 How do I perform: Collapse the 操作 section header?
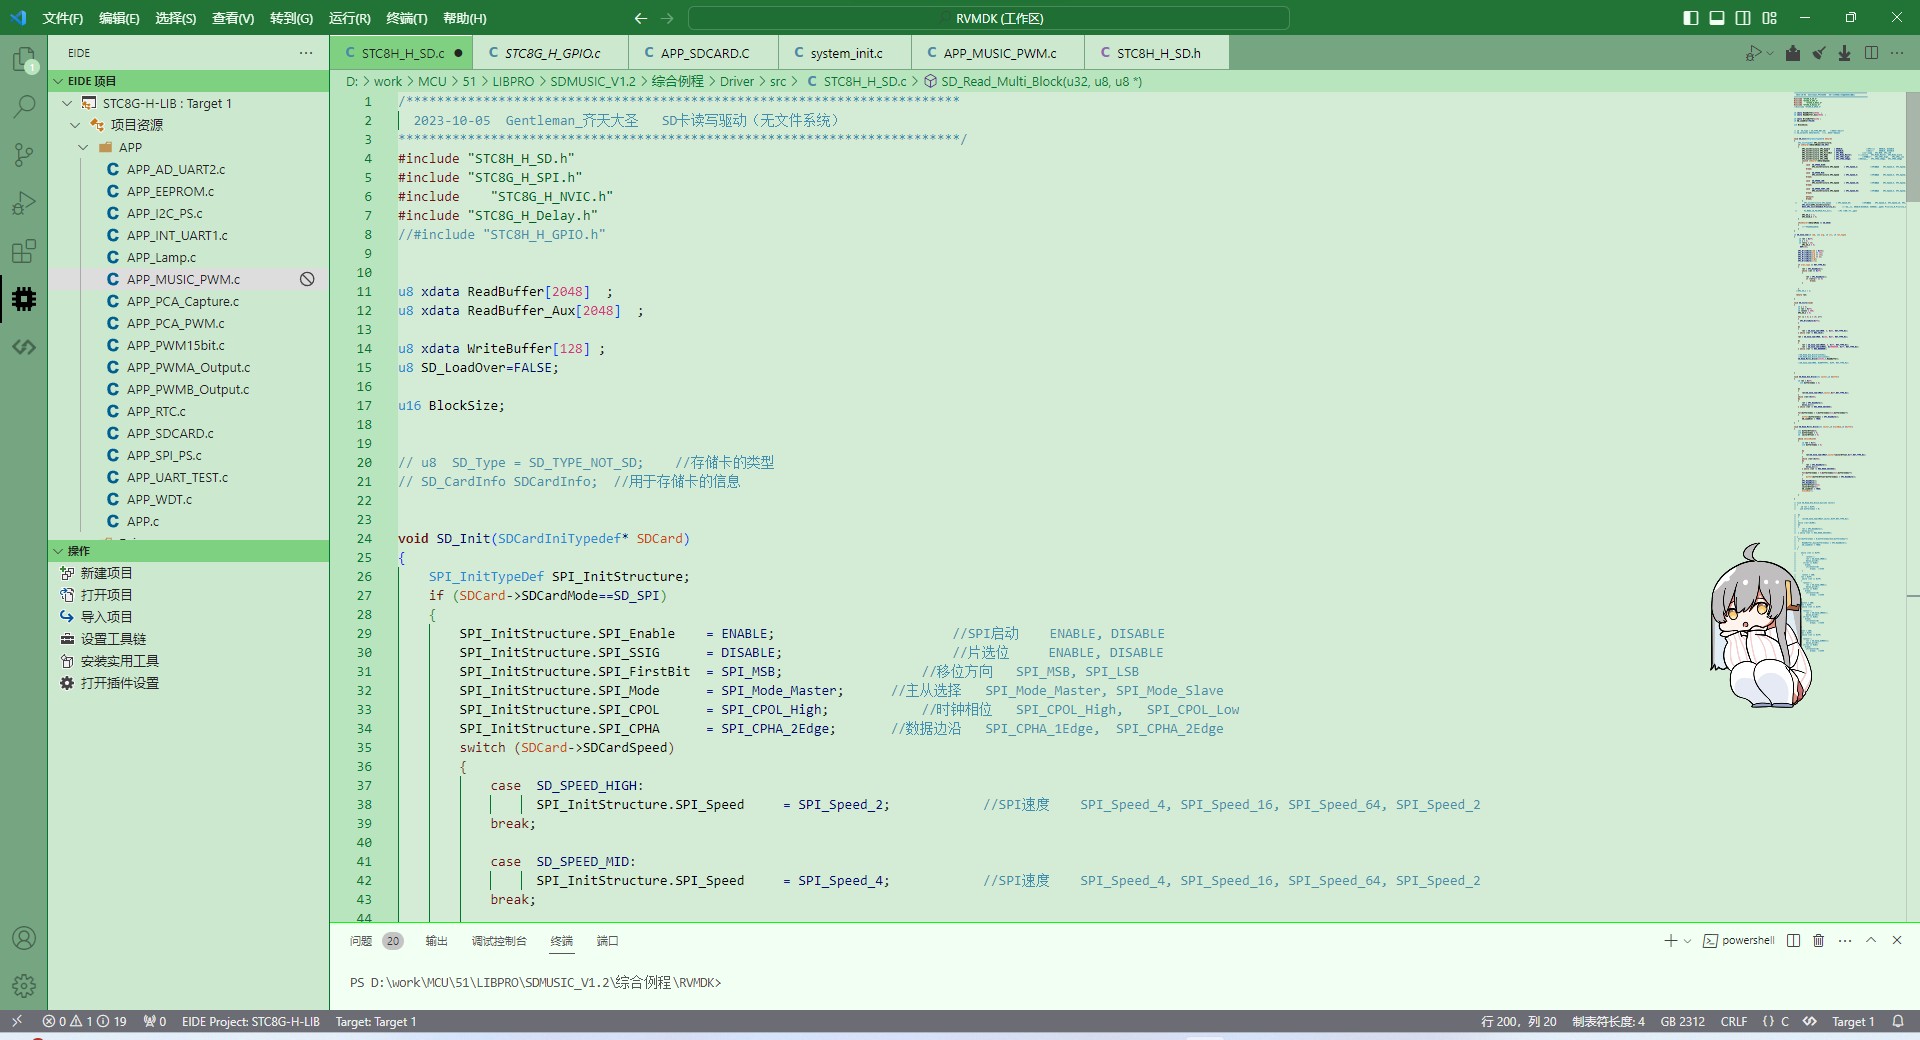tap(78, 551)
